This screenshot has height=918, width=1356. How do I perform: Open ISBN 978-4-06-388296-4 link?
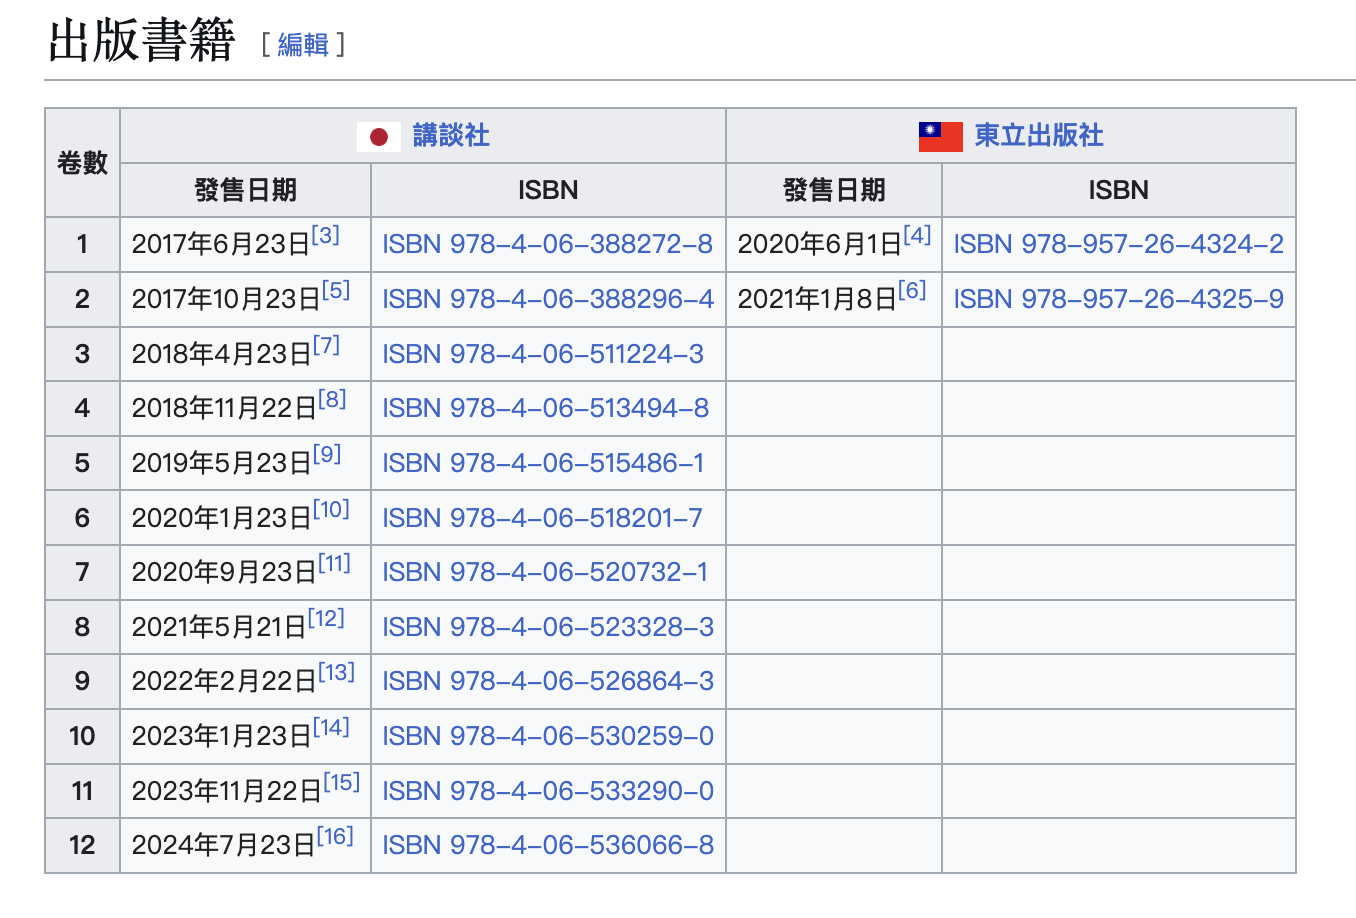548,299
